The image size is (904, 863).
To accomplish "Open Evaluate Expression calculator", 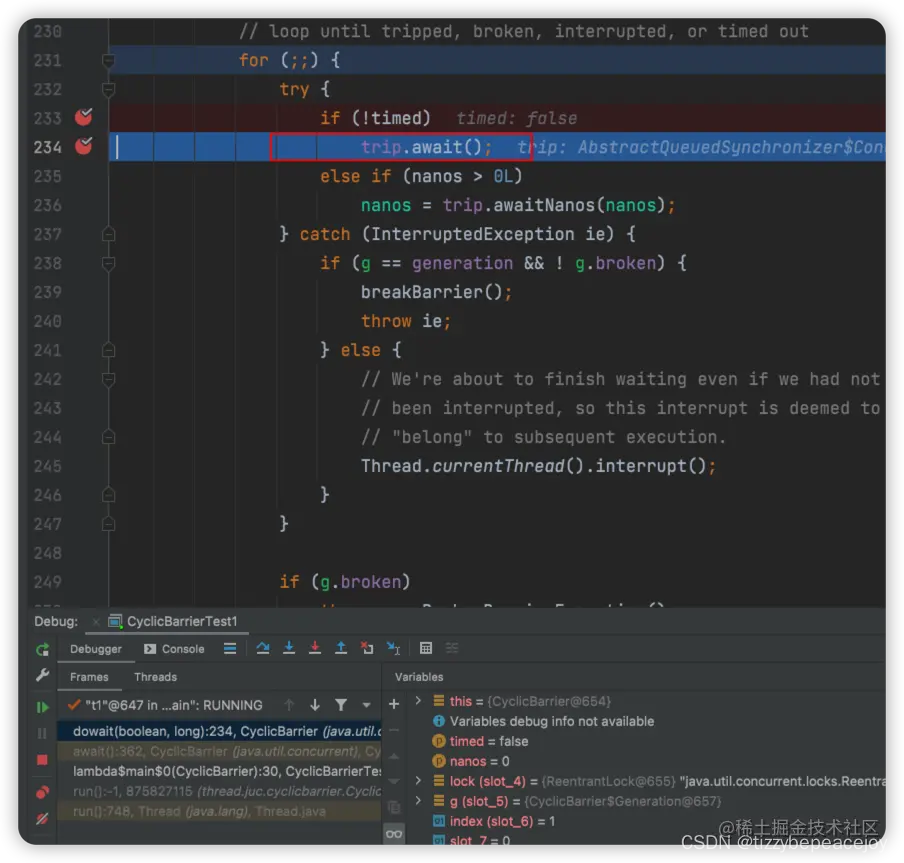I will [x=425, y=649].
